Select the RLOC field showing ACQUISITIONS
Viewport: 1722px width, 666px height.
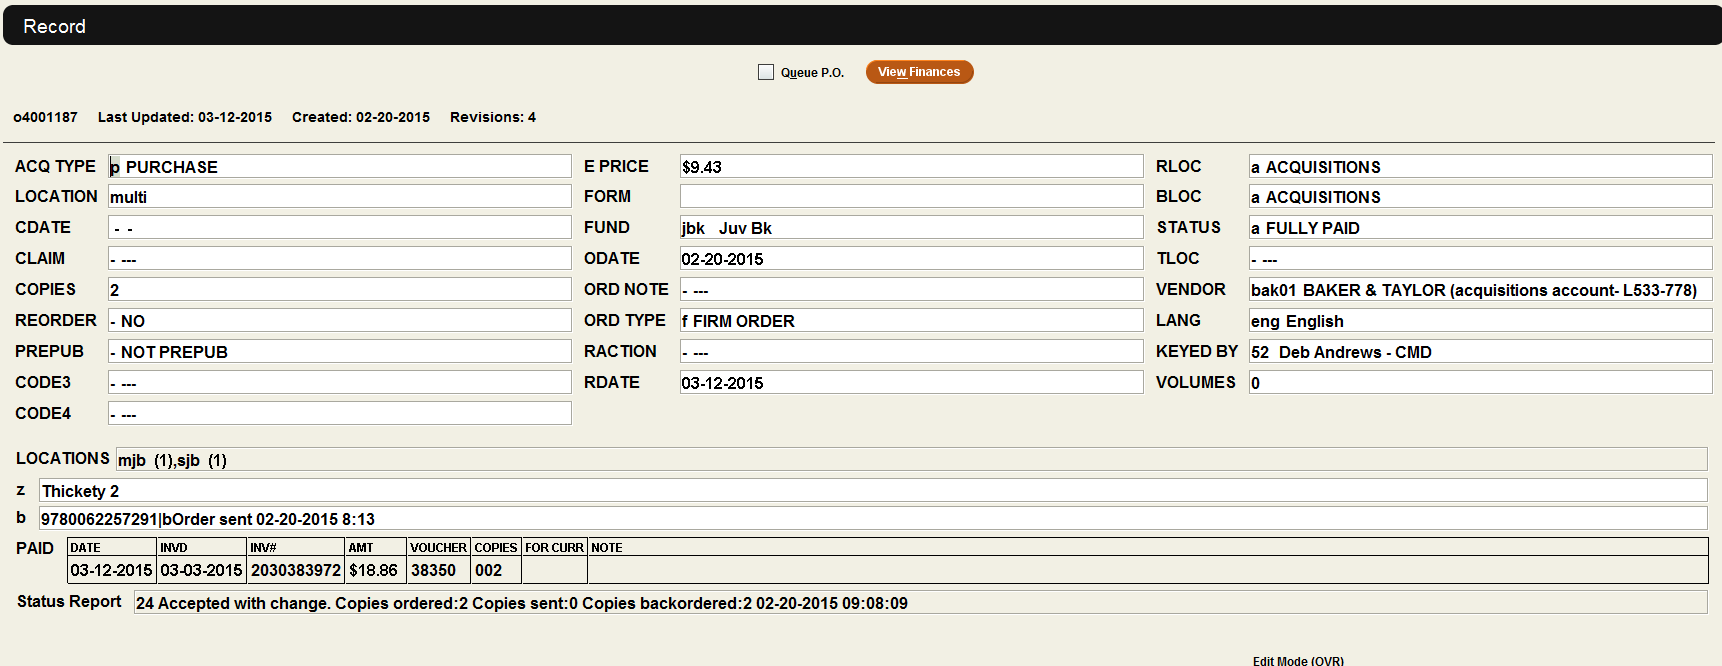pos(1480,166)
